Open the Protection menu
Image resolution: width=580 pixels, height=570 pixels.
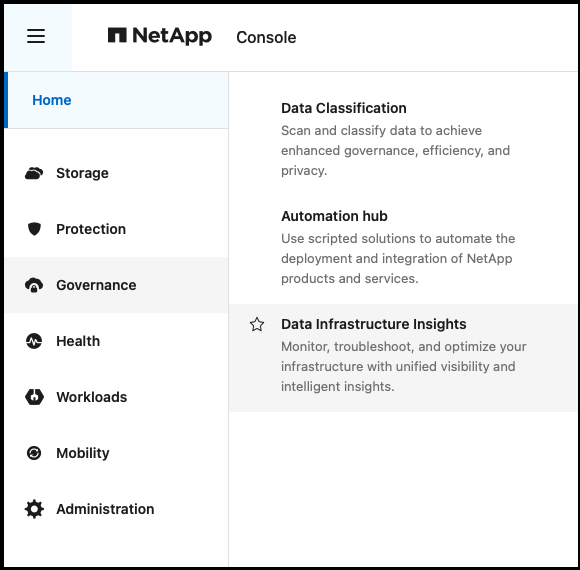coord(116,229)
